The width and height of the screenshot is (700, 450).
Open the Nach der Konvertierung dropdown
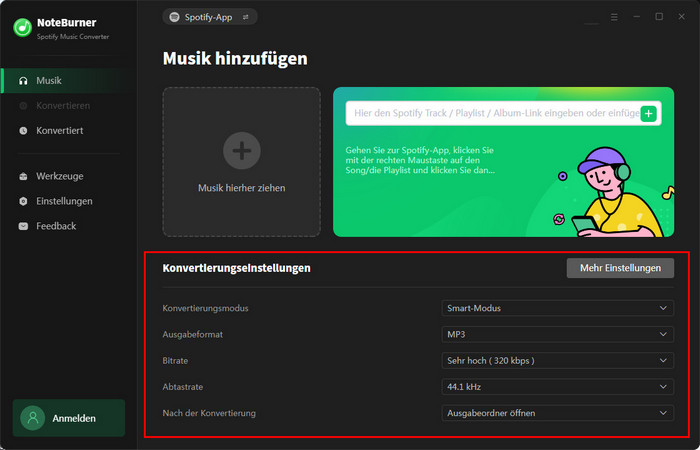coord(557,413)
